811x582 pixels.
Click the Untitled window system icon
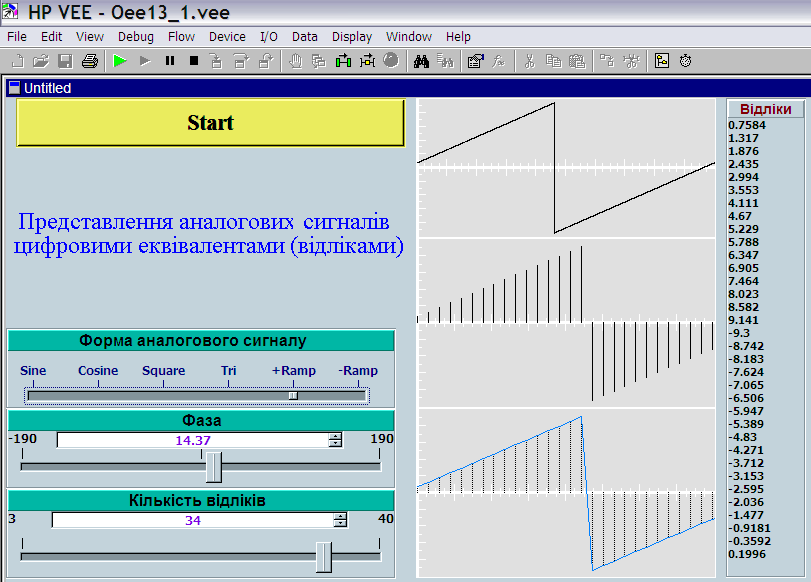click(14, 87)
